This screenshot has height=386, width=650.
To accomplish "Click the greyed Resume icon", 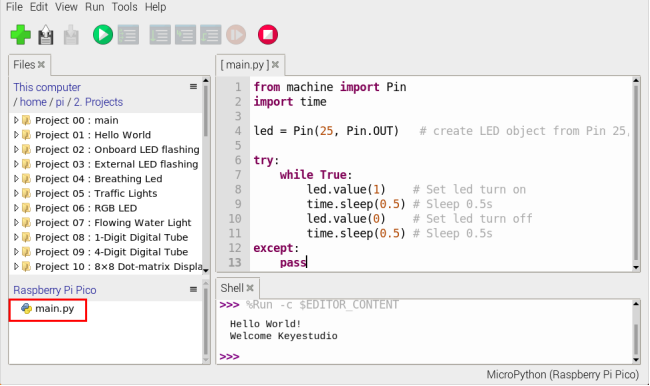I will coord(236,34).
